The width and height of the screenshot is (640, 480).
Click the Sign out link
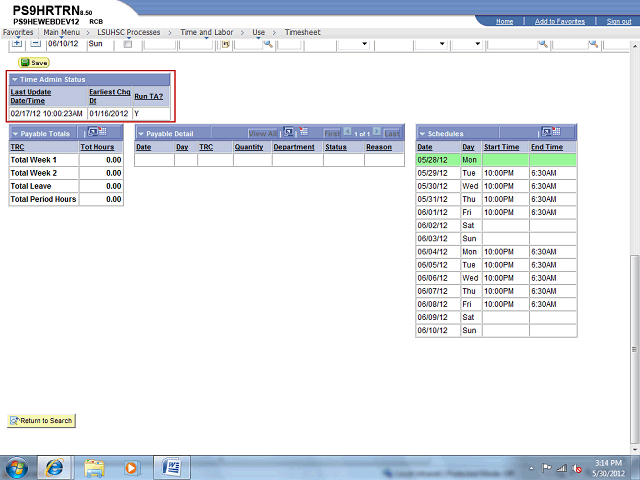(618, 21)
